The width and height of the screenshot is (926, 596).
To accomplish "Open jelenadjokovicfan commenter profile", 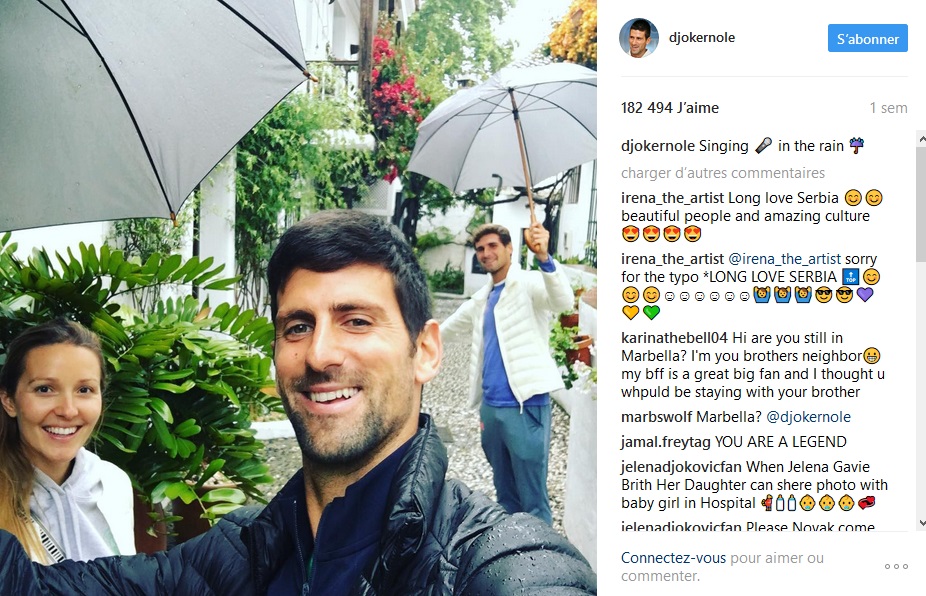I will (681, 467).
